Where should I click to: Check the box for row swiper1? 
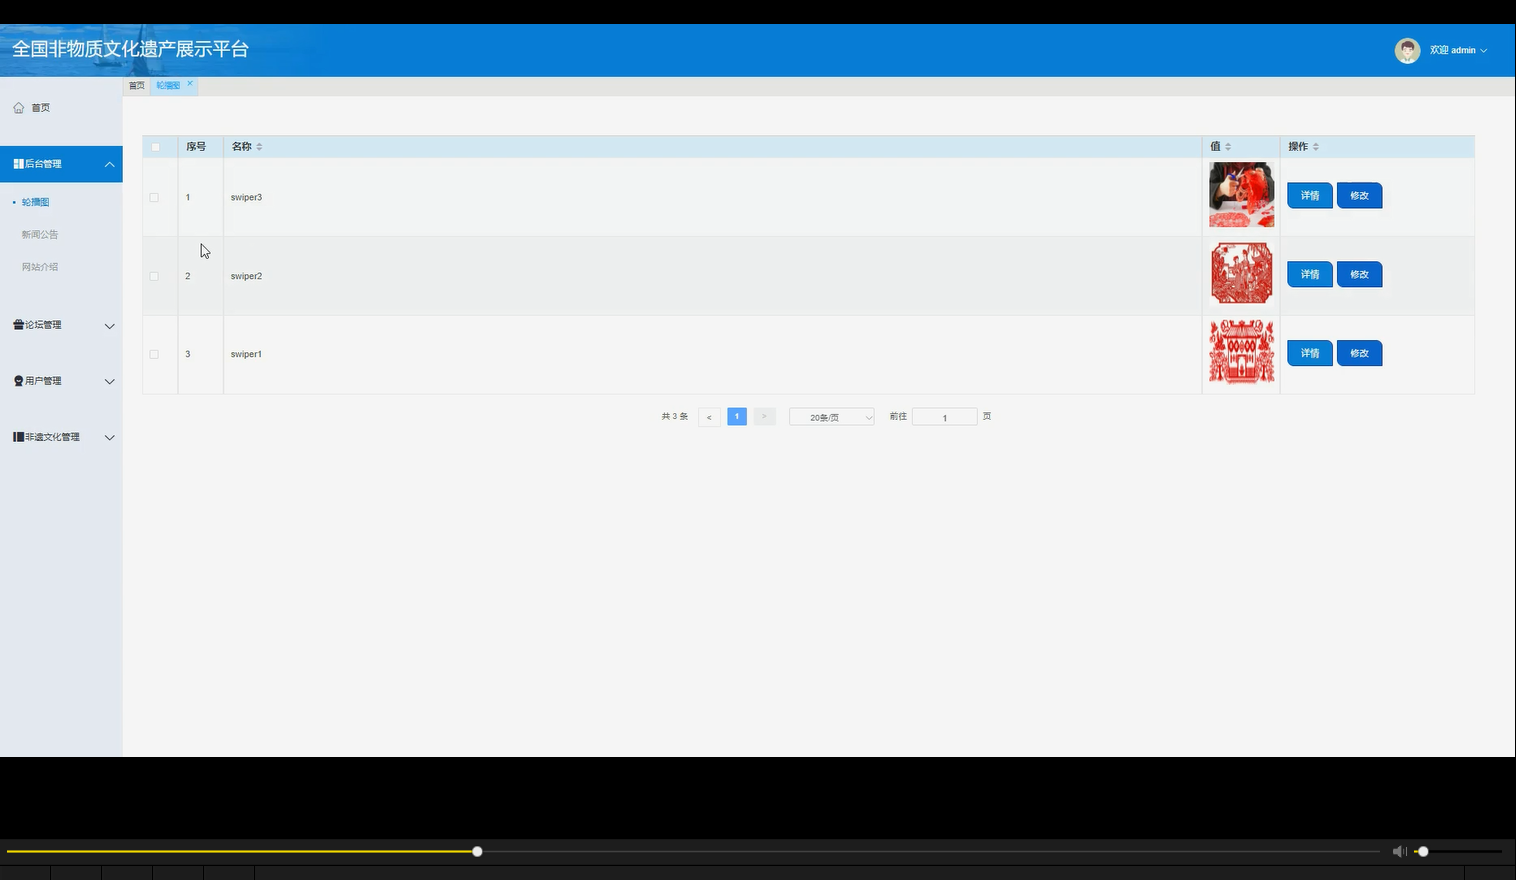point(154,354)
